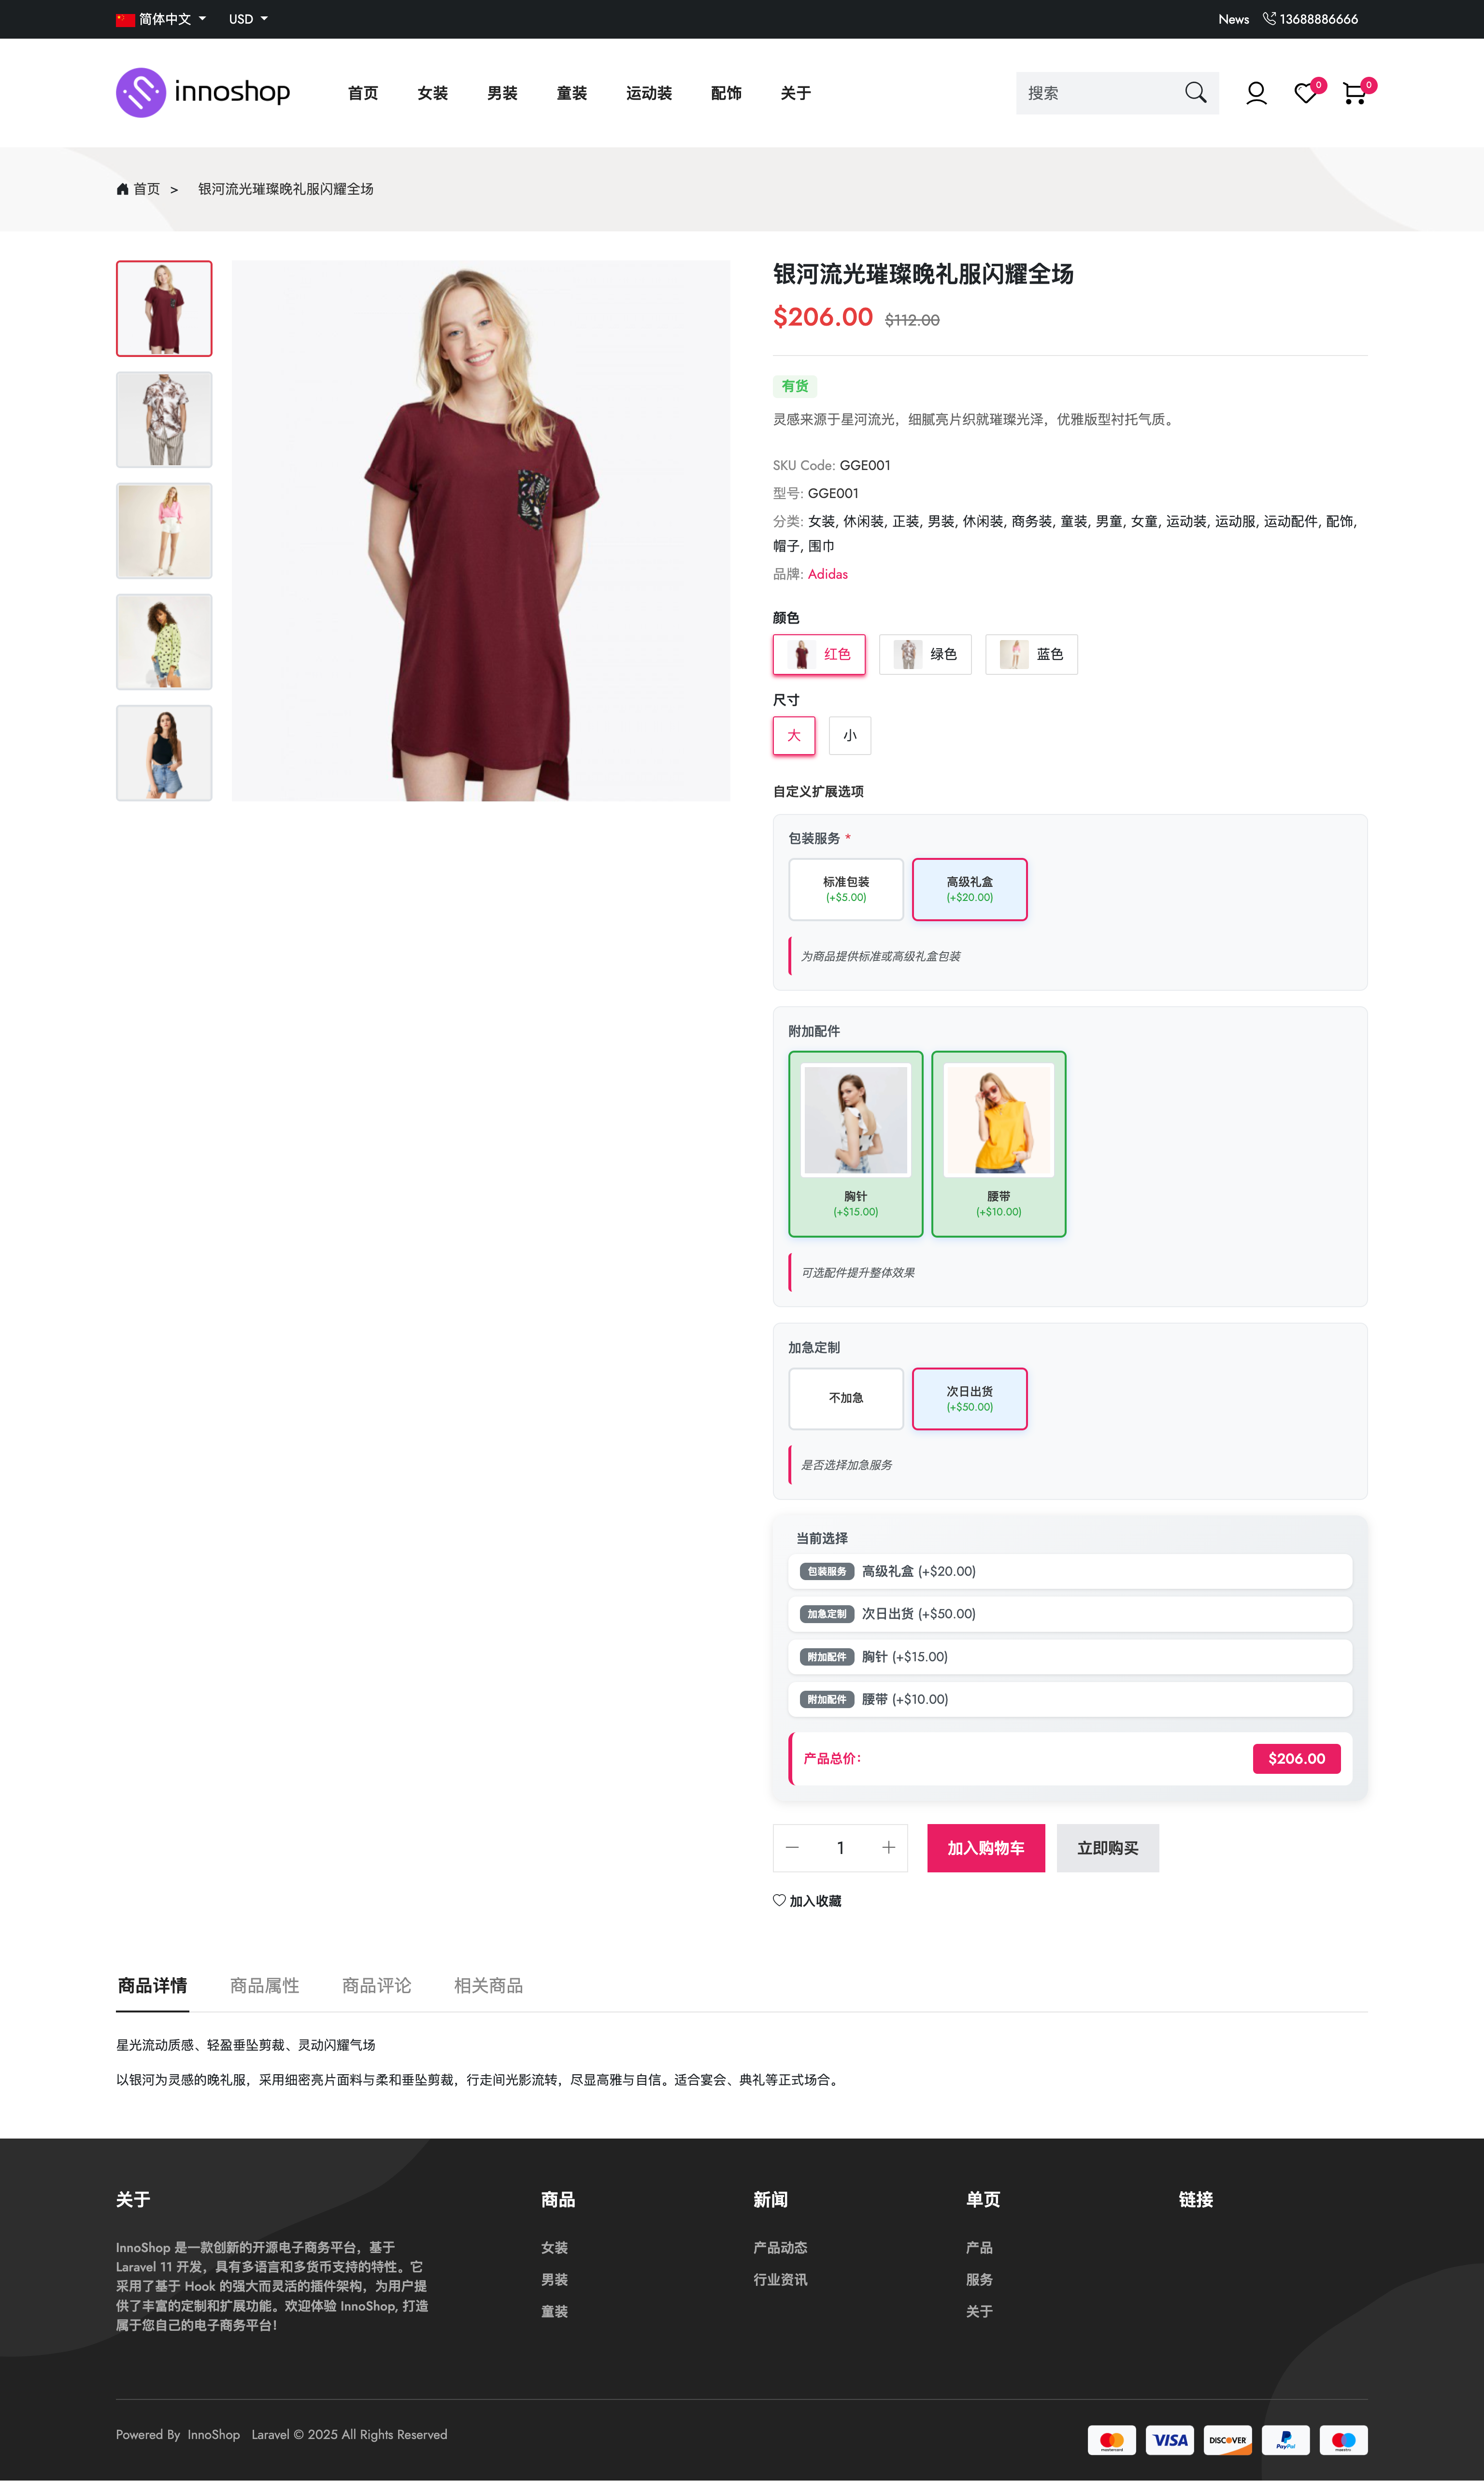Select the 绿色 color swatch

pos(925,654)
